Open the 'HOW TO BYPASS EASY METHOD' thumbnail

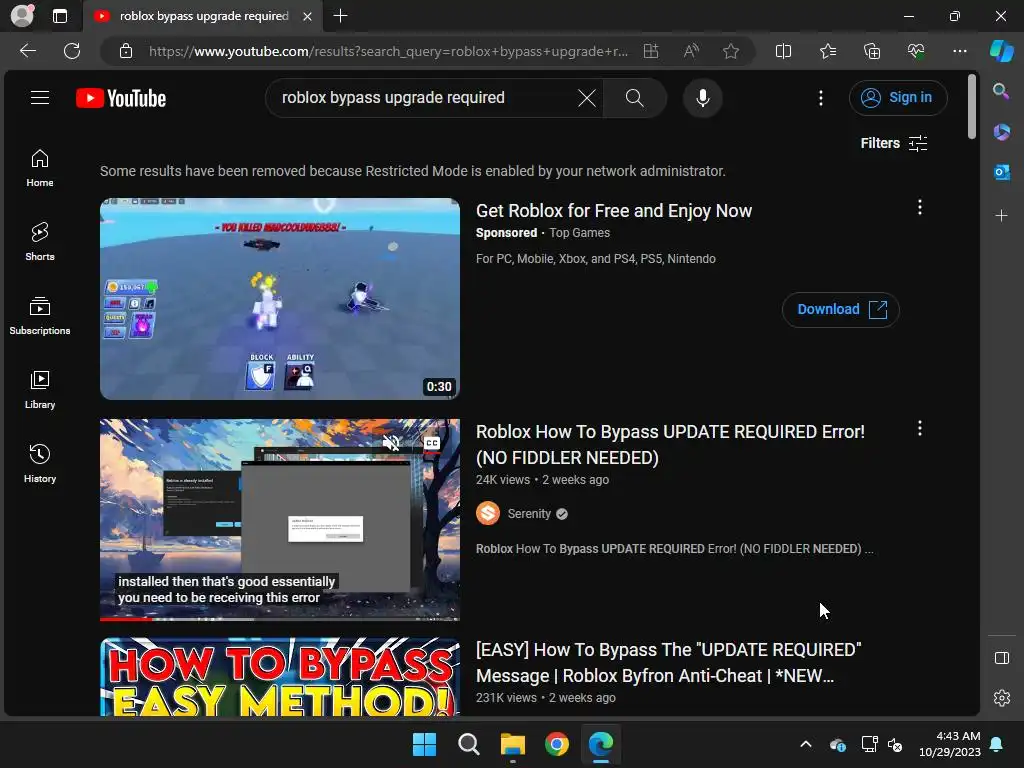[x=280, y=677]
